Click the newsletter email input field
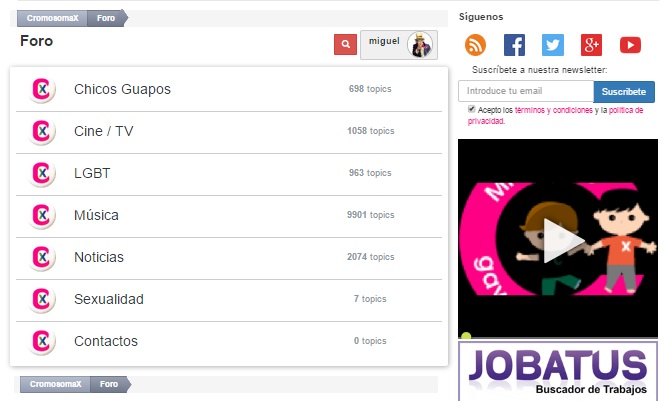The height and width of the screenshot is (401, 666). (x=525, y=91)
